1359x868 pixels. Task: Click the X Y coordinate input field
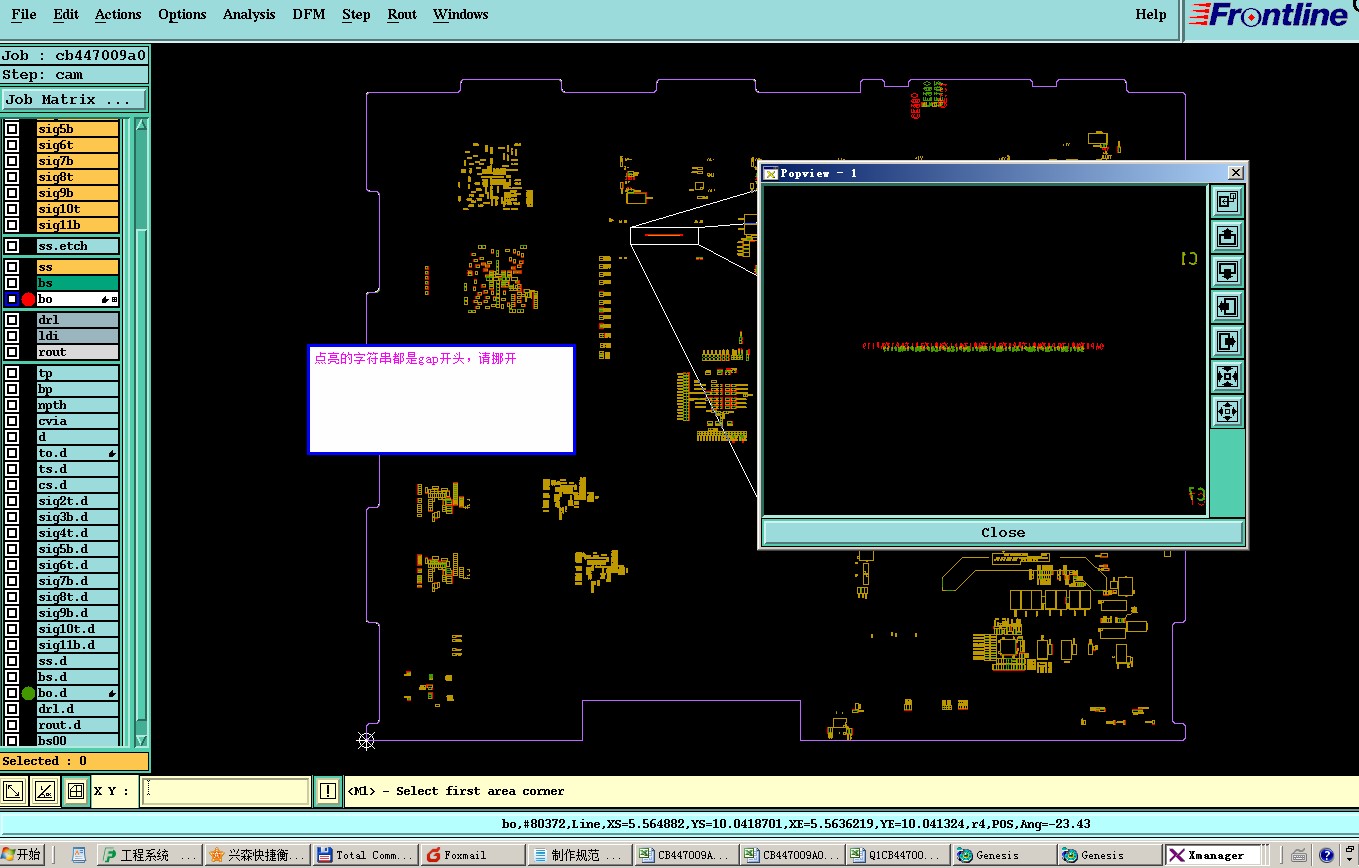pyautogui.click(x=226, y=791)
